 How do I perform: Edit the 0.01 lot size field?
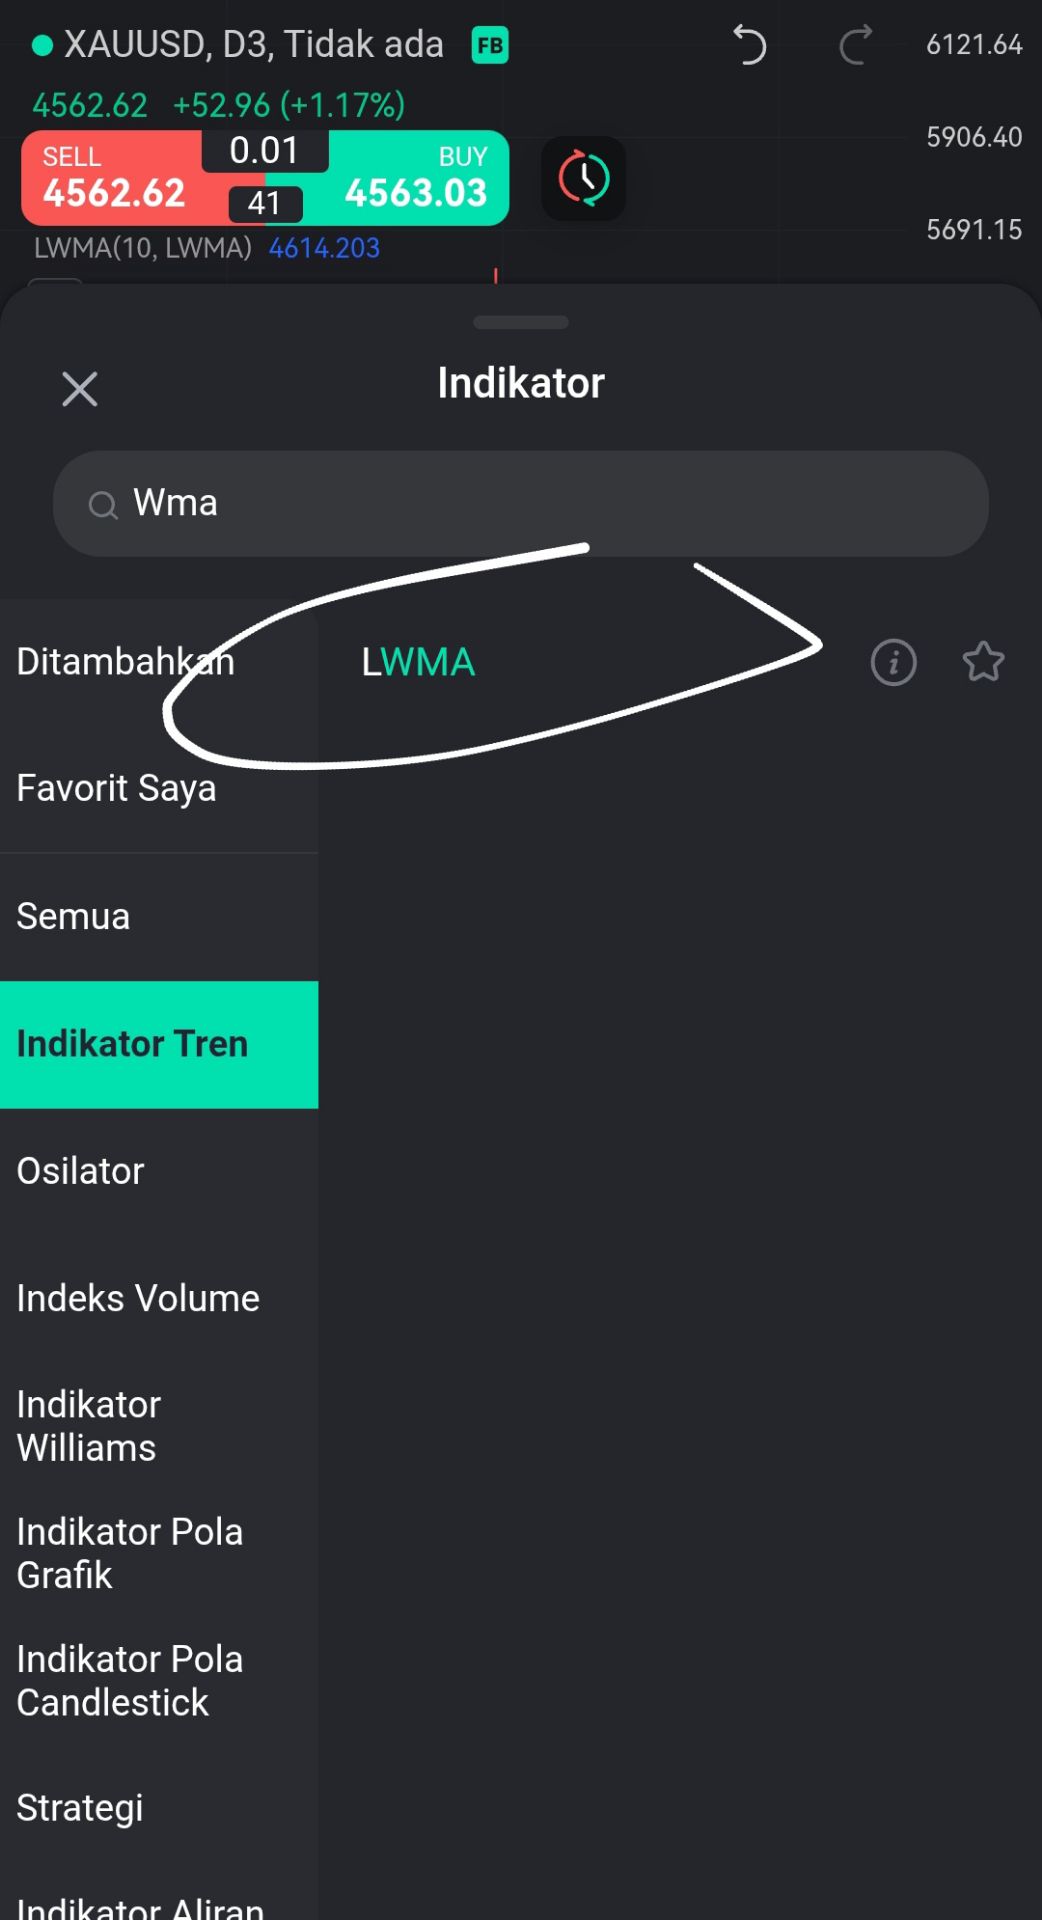[265, 150]
